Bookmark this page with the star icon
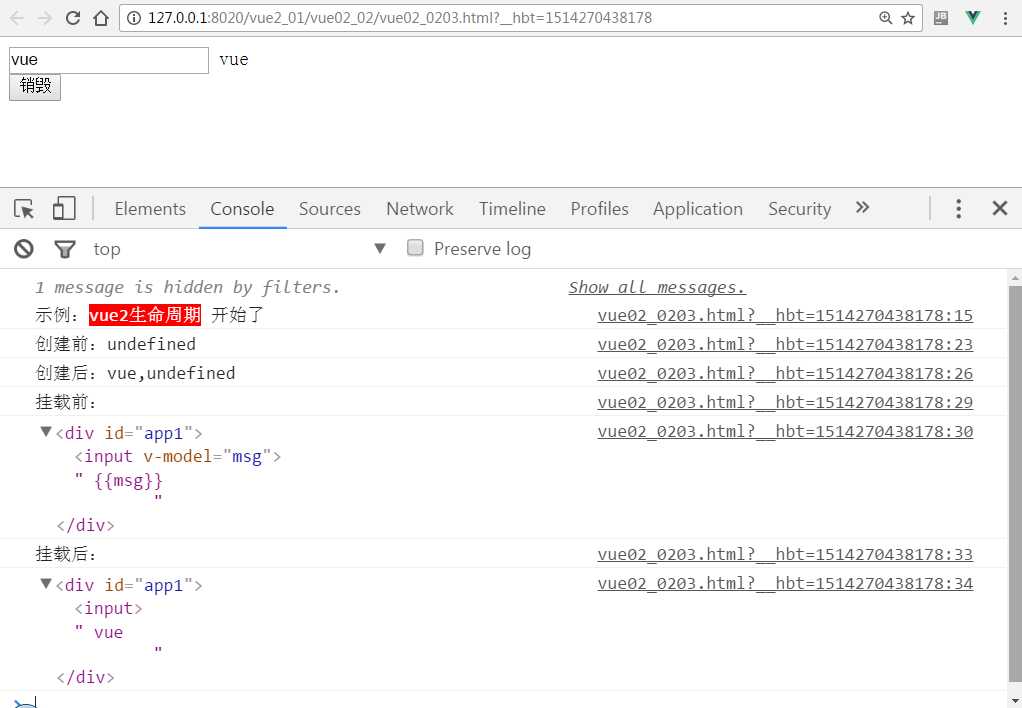The image size is (1022, 708). (908, 18)
